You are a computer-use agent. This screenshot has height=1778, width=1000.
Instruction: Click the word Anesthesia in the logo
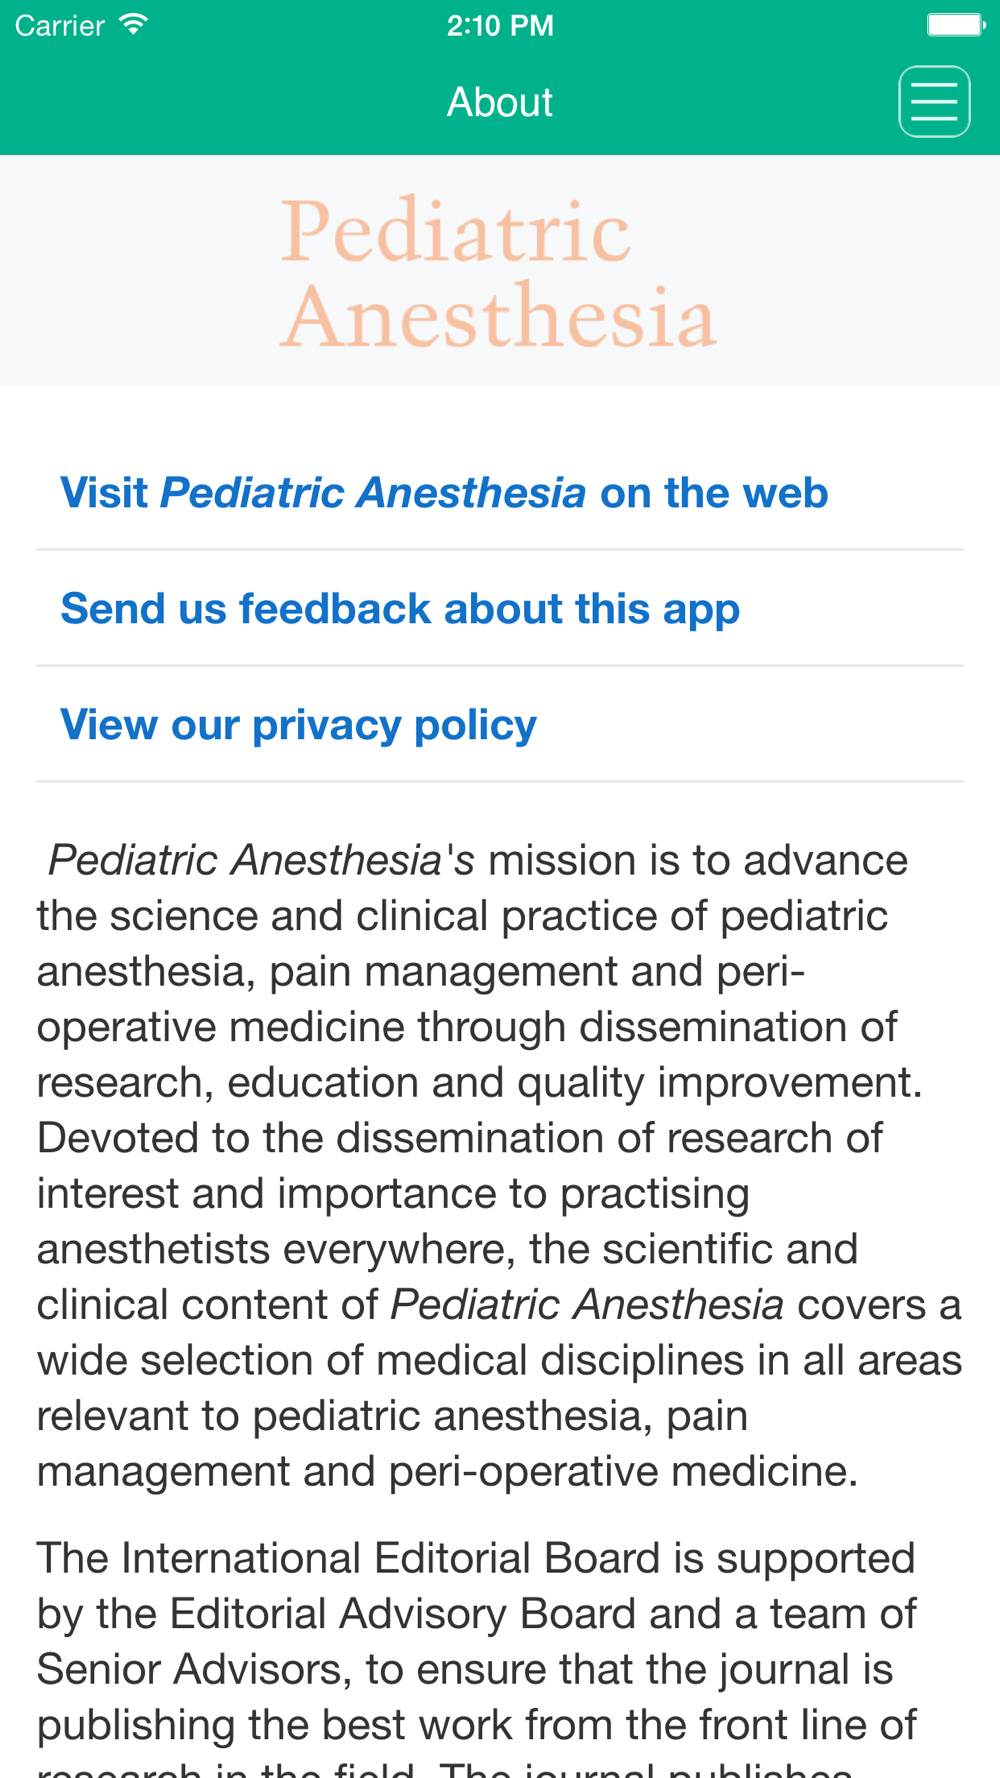pyautogui.click(x=498, y=316)
